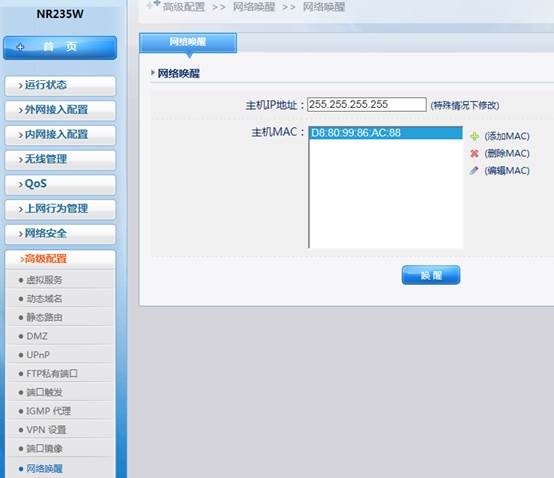Select the 网络唤醒 tab
This screenshot has width=554, height=478.
pyautogui.click(x=188, y=42)
